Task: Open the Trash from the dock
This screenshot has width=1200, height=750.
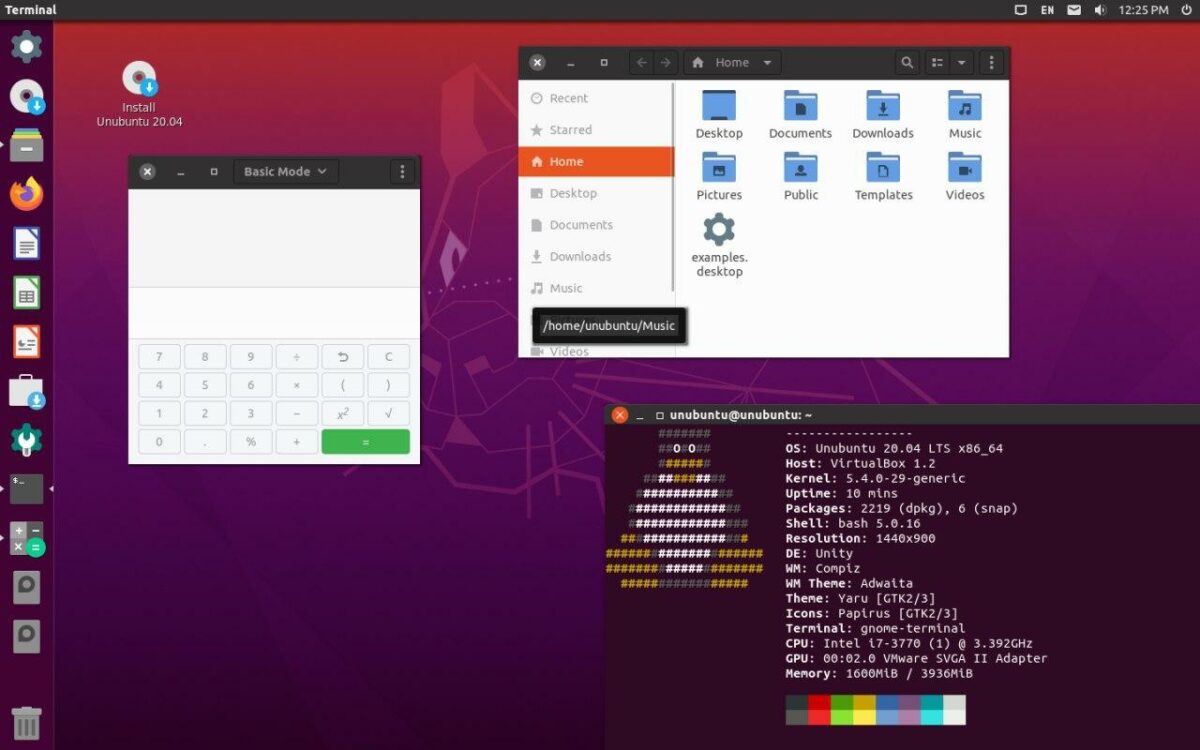Action: (x=26, y=722)
